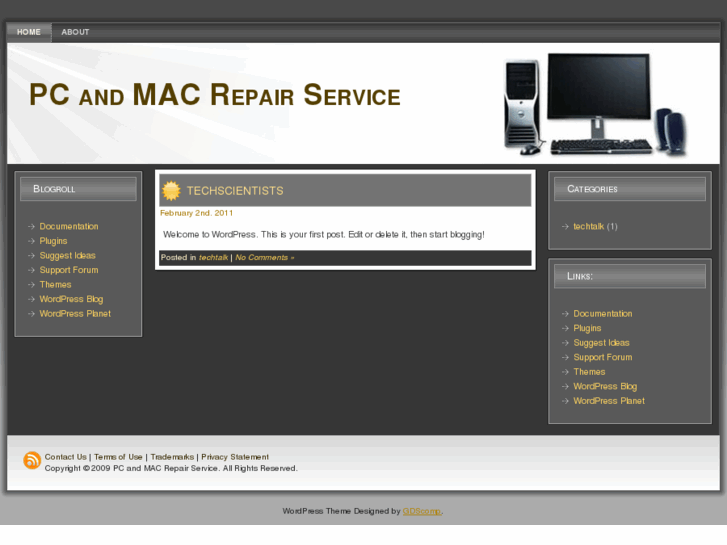The height and width of the screenshot is (545, 727).
Task: Click the orange RSS feed icon
Action: (32, 460)
